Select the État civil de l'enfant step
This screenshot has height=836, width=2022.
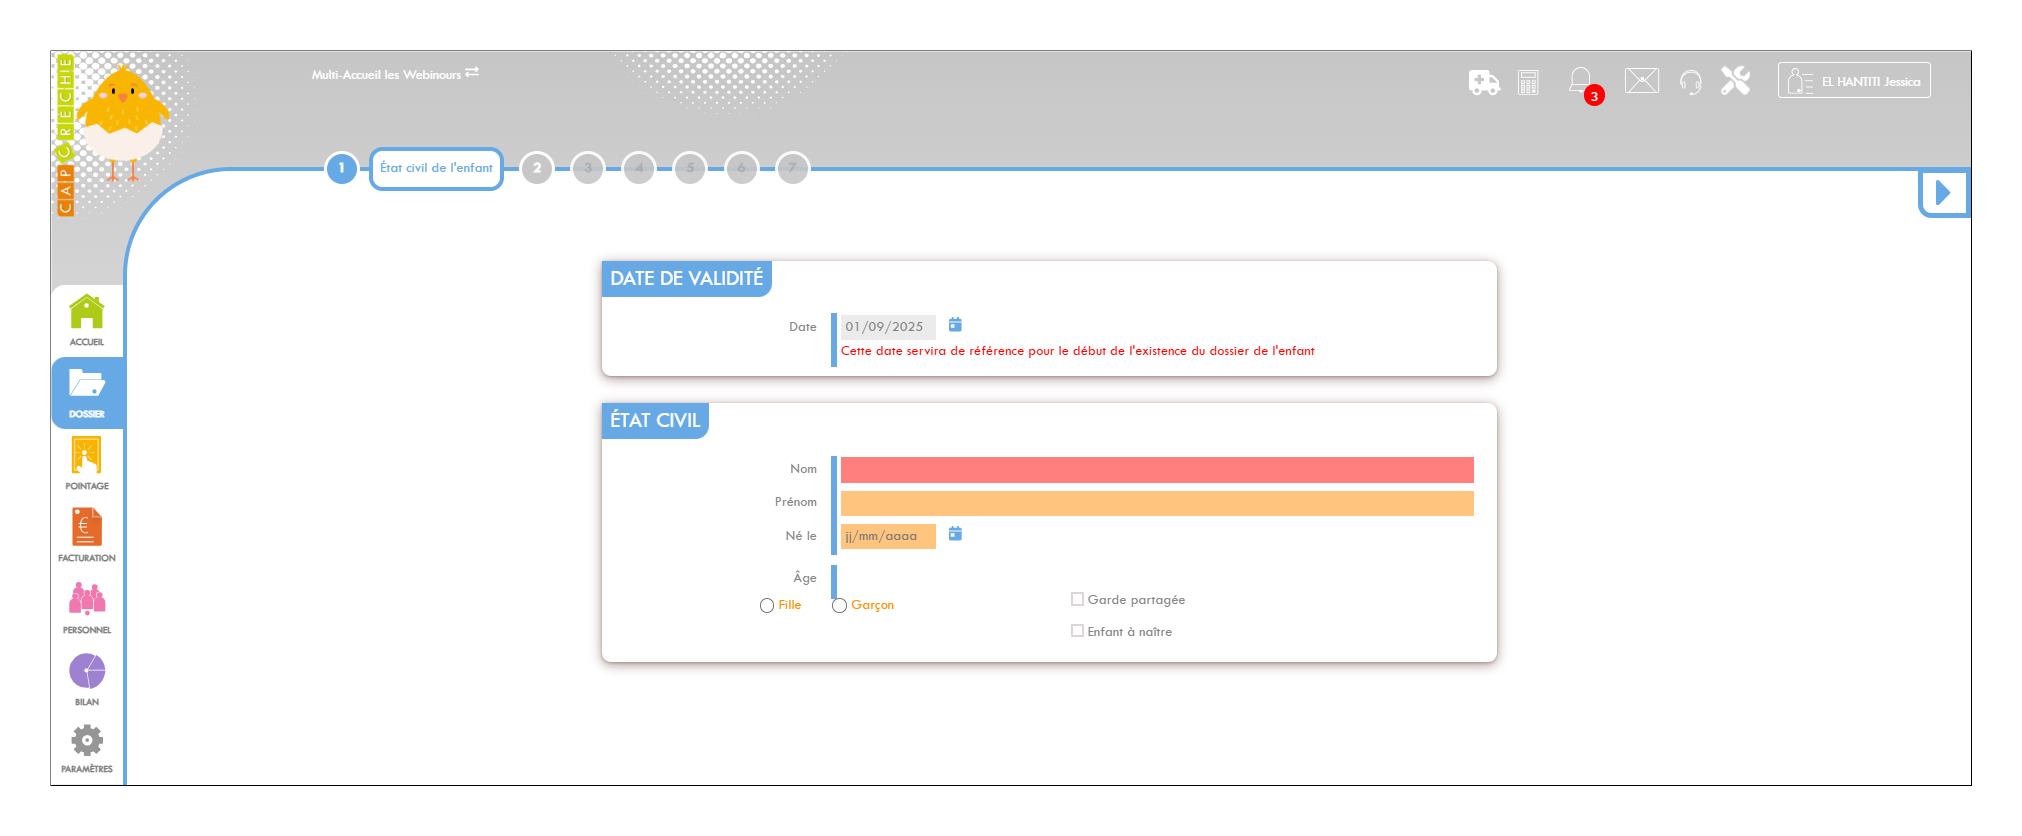point(436,168)
